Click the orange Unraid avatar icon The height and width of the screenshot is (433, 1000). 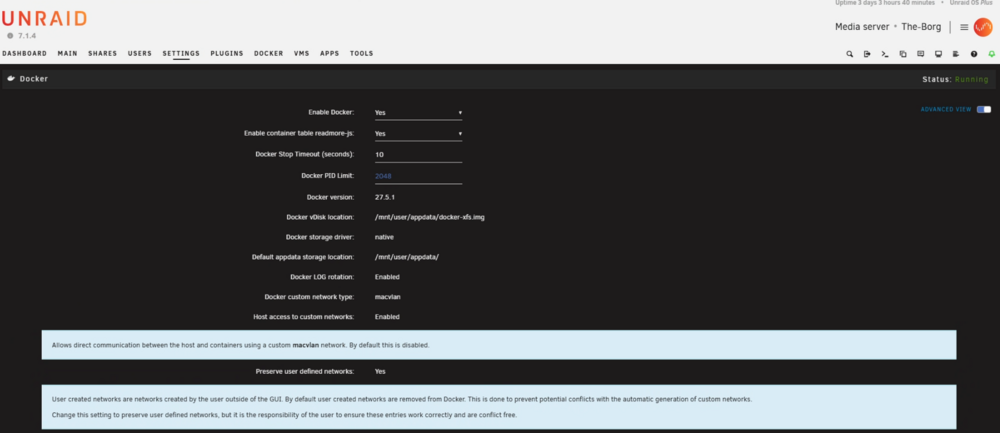(983, 27)
